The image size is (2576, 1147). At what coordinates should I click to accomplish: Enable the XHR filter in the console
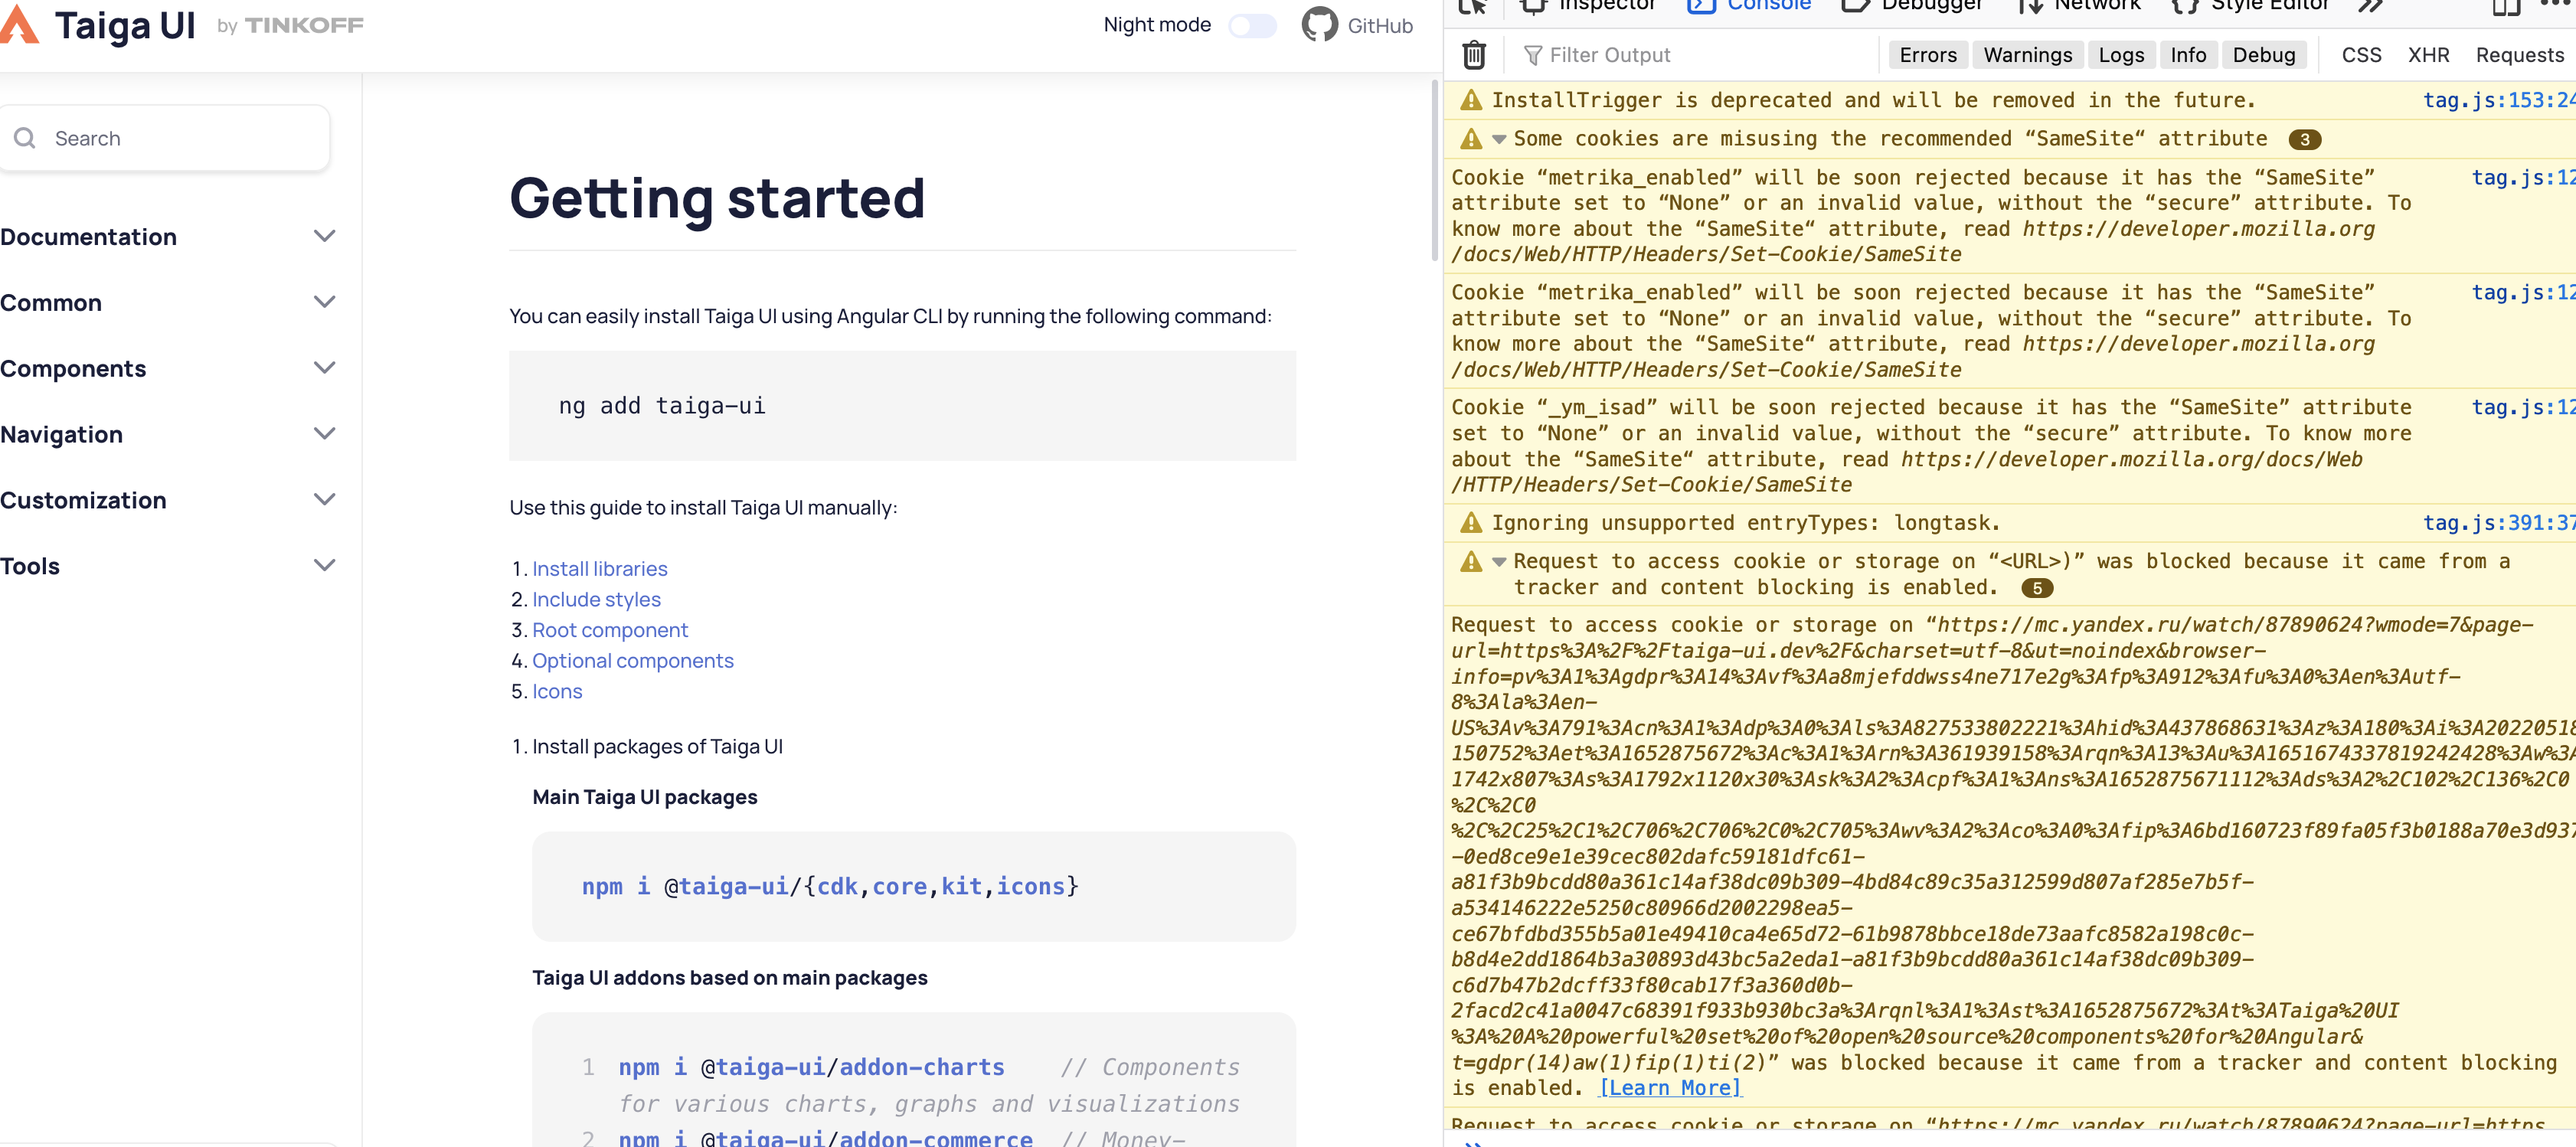click(2428, 55)
